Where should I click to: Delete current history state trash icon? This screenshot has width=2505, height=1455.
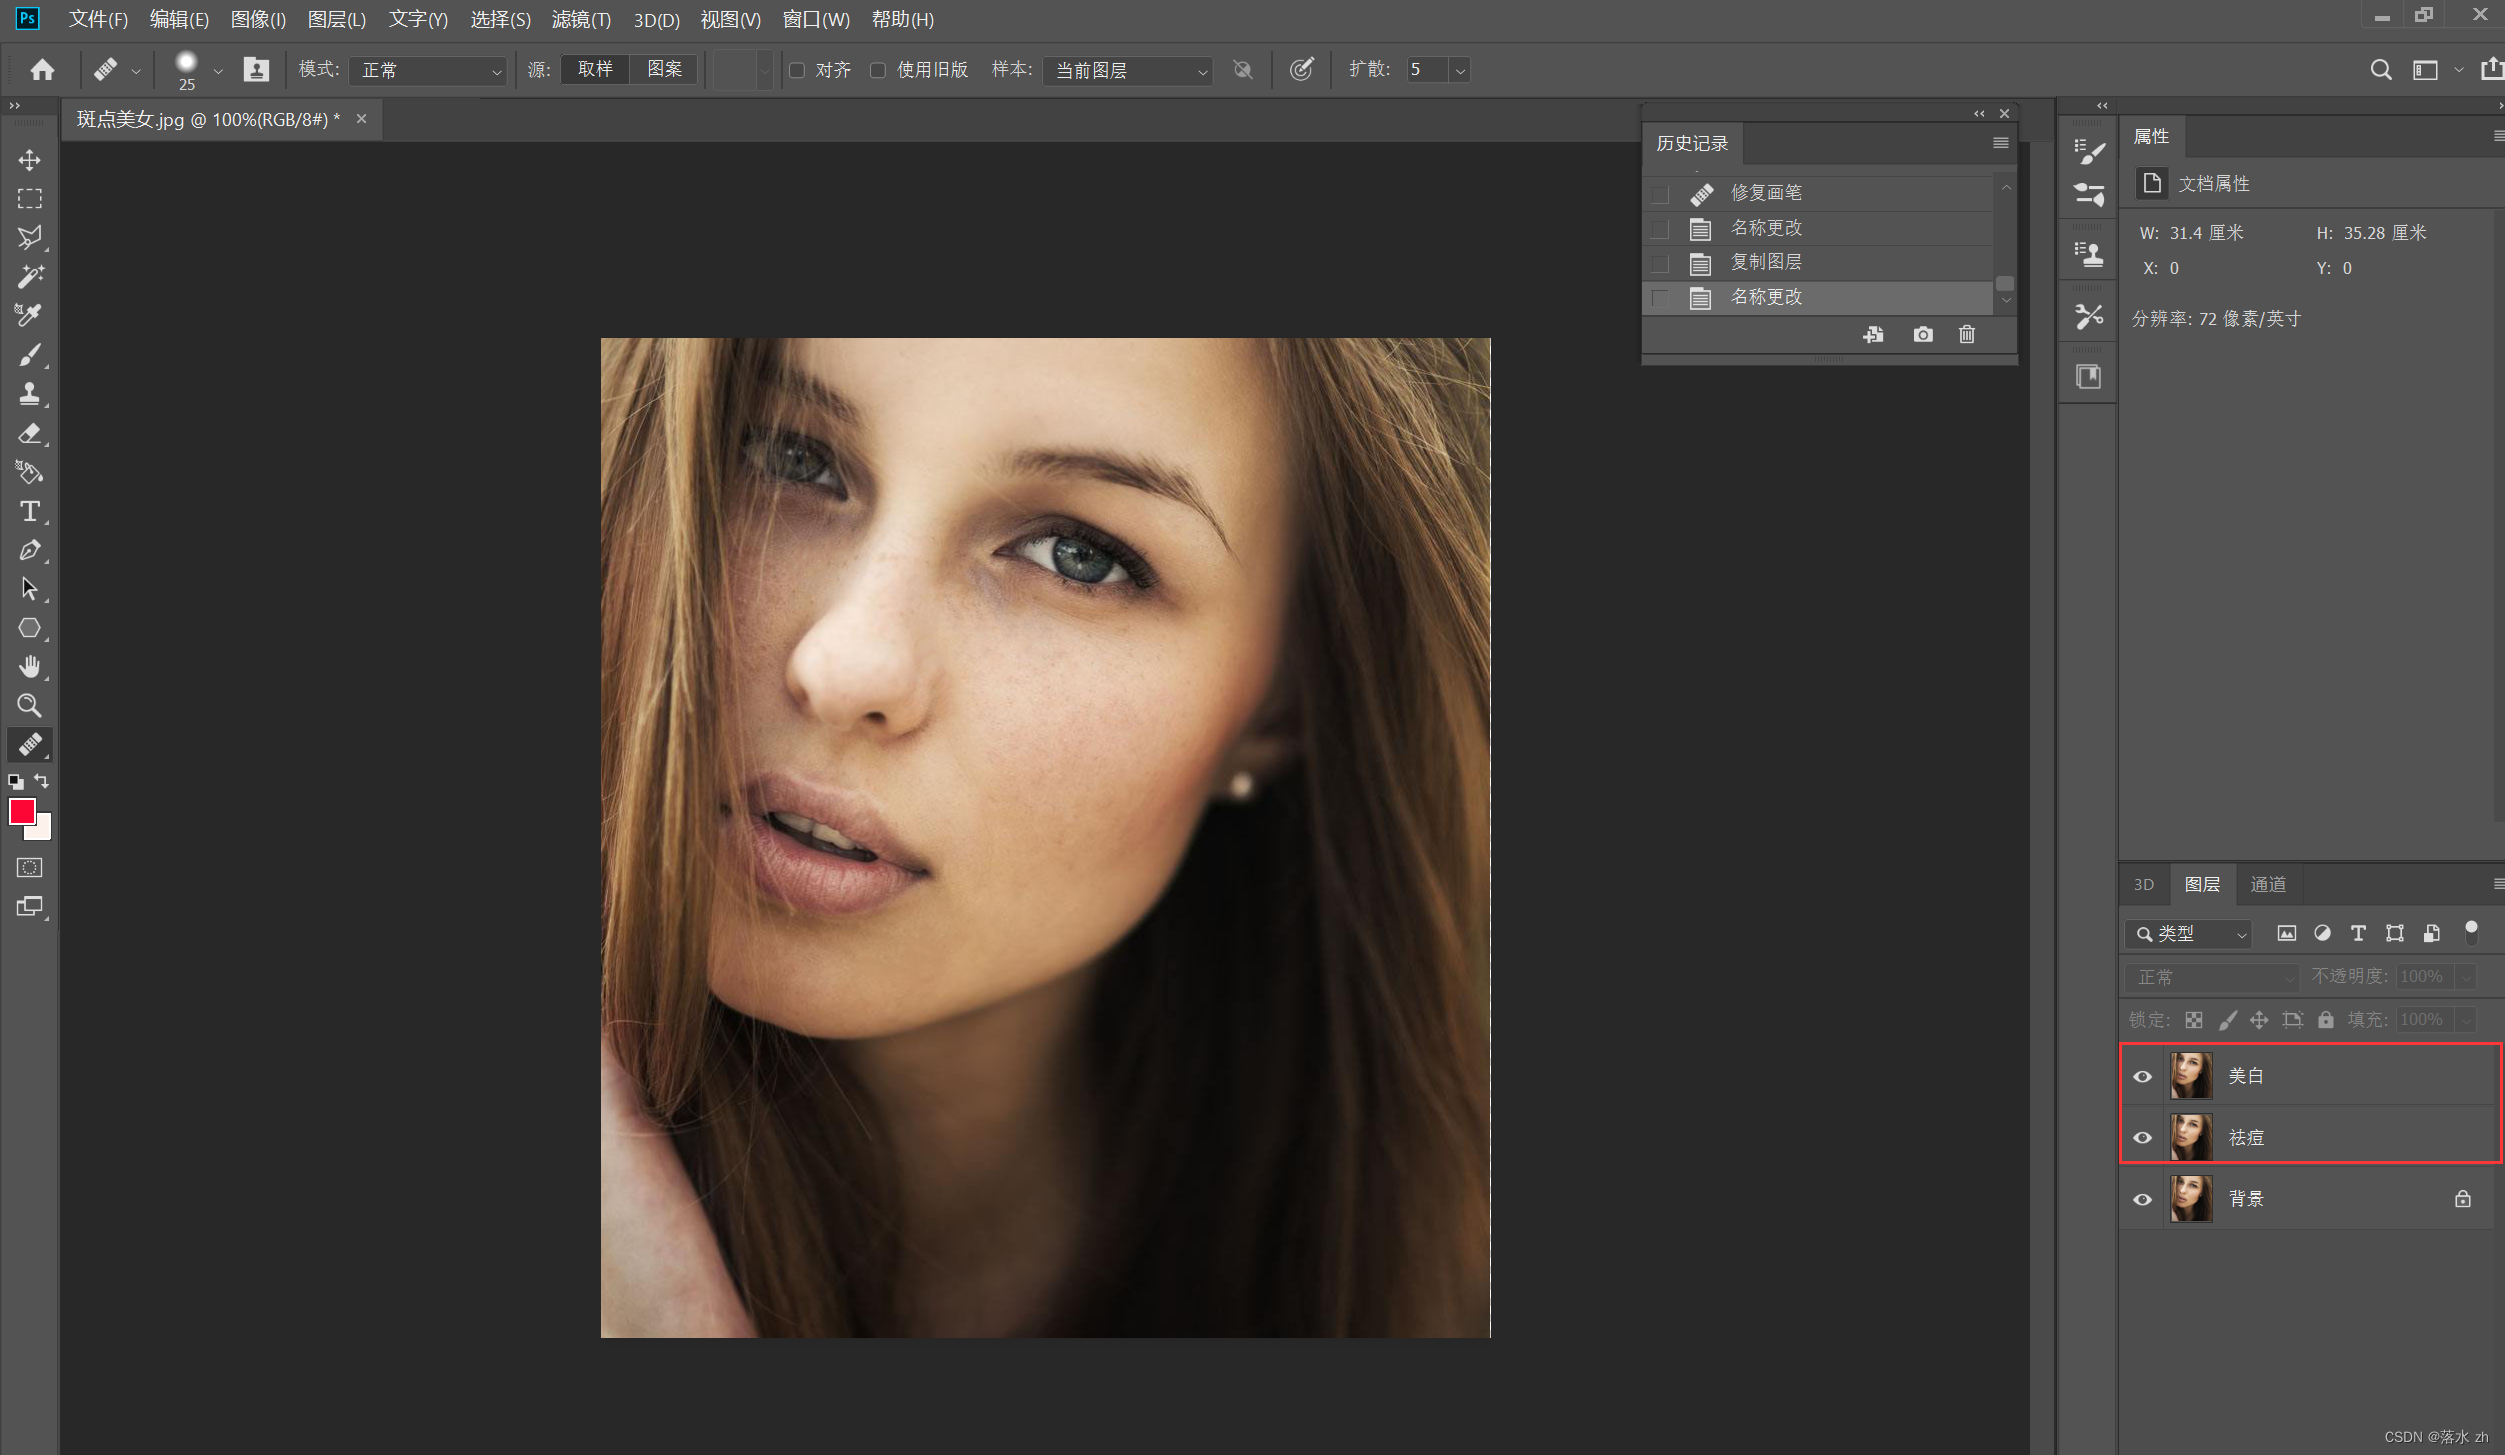point(1966,335)
